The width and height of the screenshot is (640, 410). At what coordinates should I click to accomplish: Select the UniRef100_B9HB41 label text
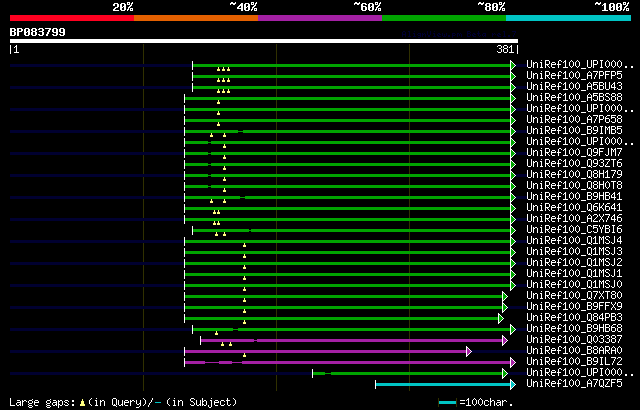point(574,197)
